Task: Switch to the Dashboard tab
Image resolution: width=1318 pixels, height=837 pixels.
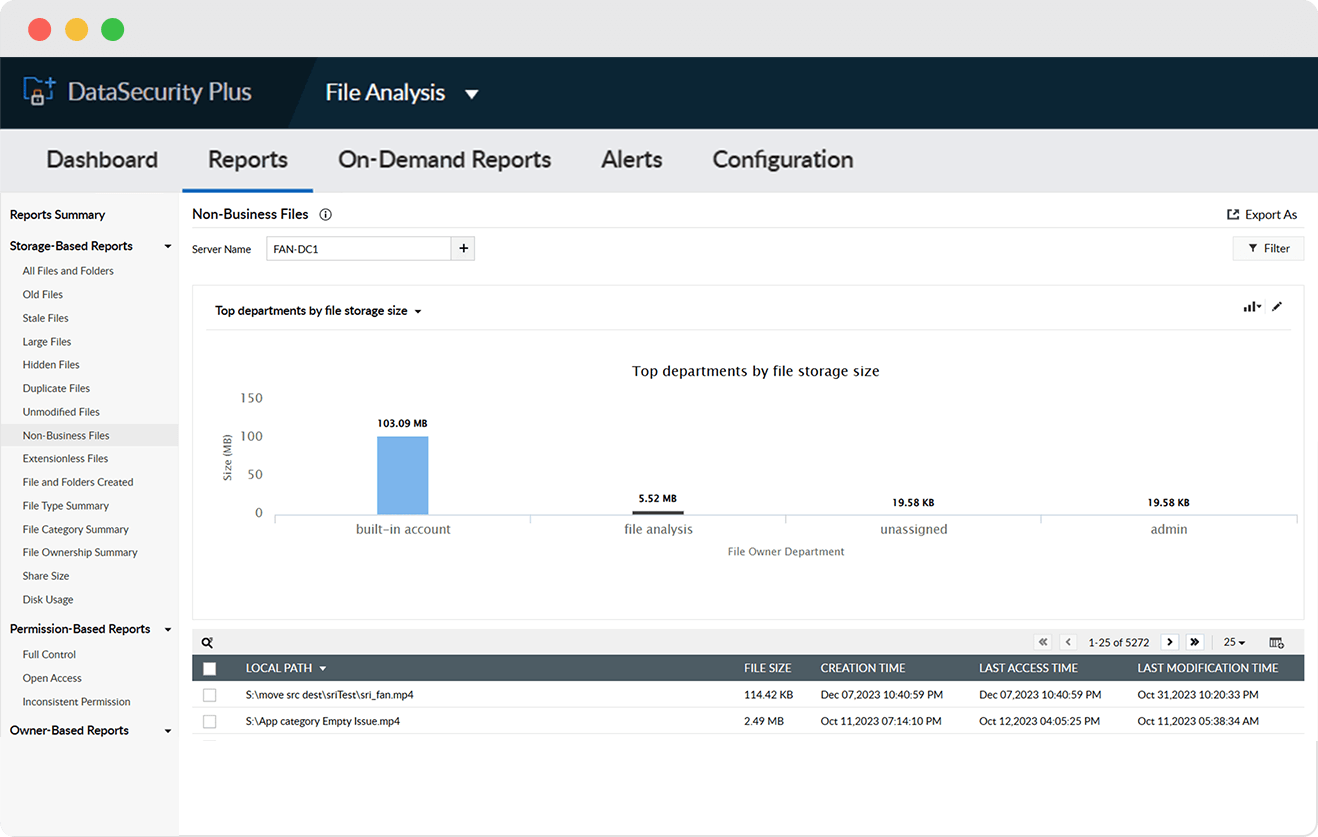Action: (102, 160)
